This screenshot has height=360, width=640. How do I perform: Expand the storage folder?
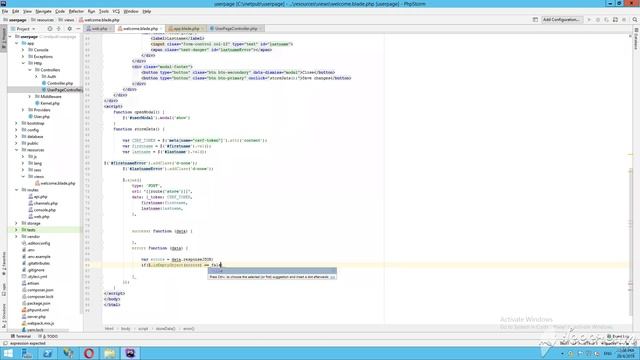click(17, 223)
